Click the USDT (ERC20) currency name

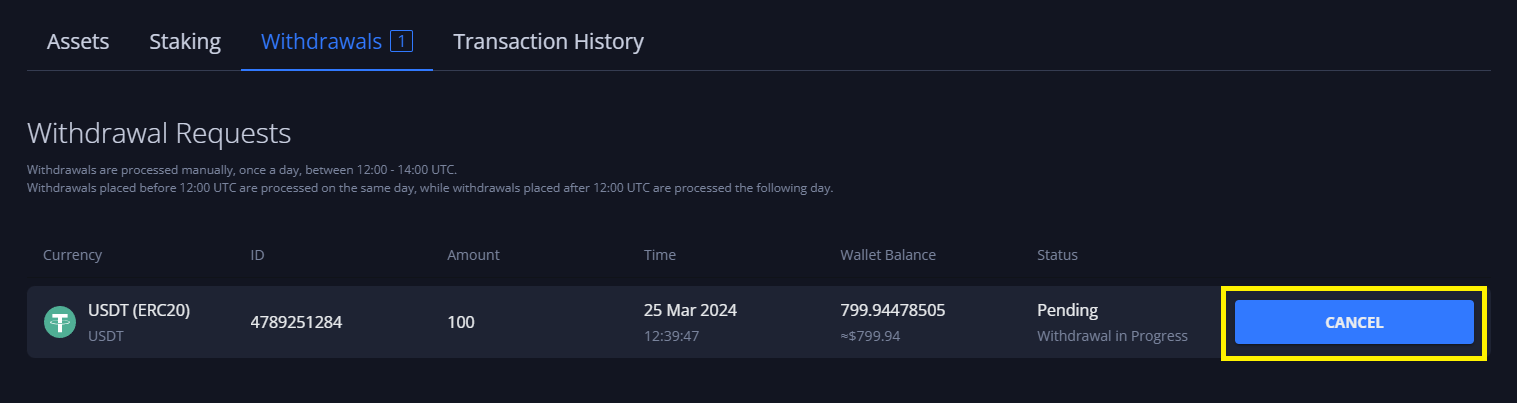[139, 310]
